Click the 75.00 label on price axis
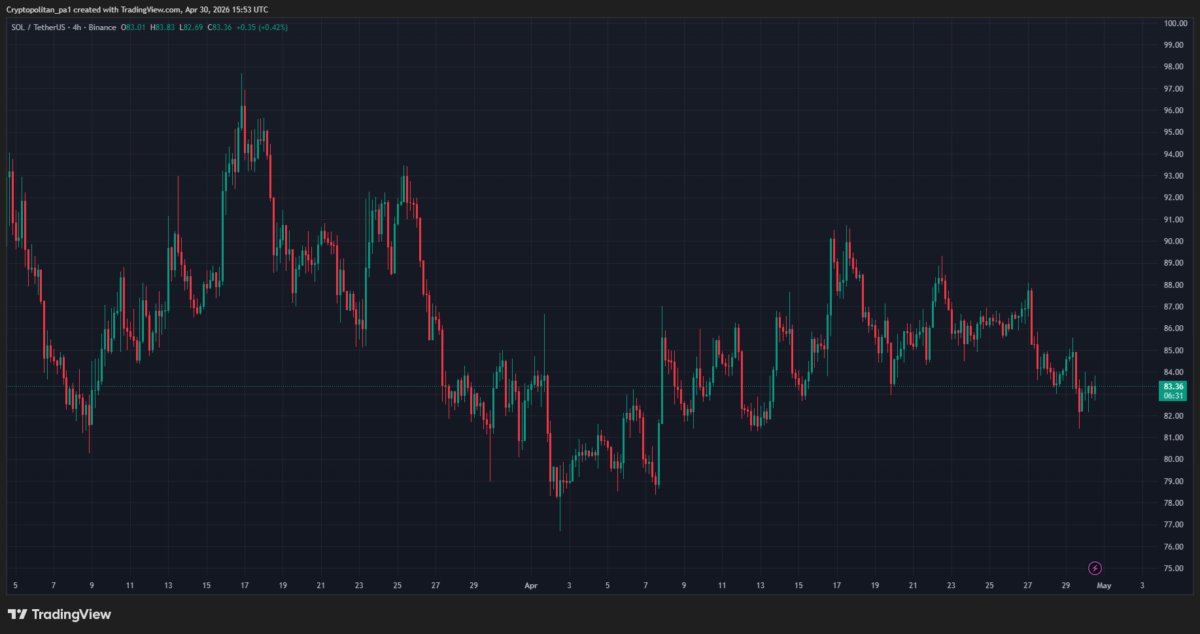Viewport: 1200px width, 634px height. point(1175,568)
